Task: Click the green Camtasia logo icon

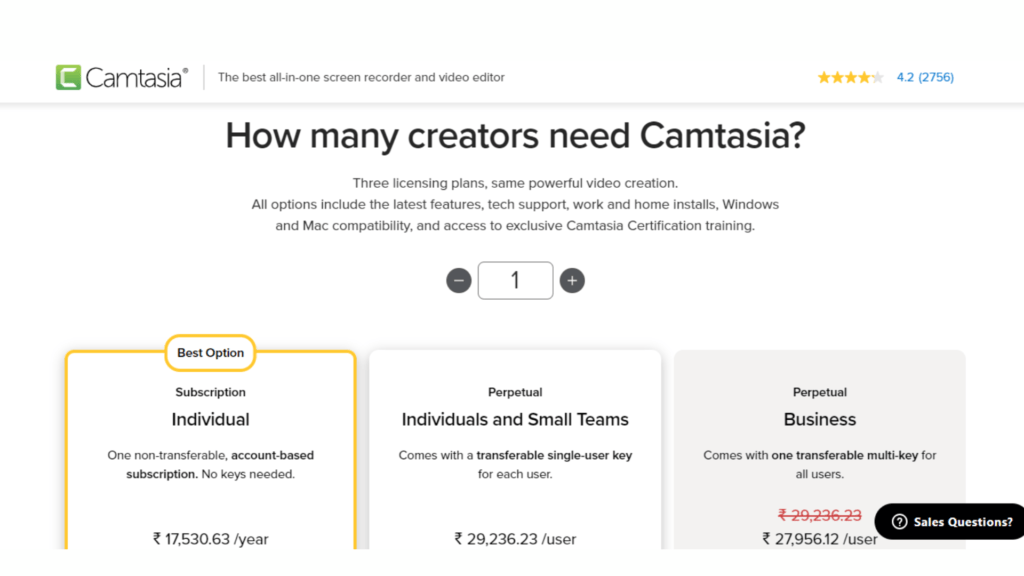Action: coord(66,75)
